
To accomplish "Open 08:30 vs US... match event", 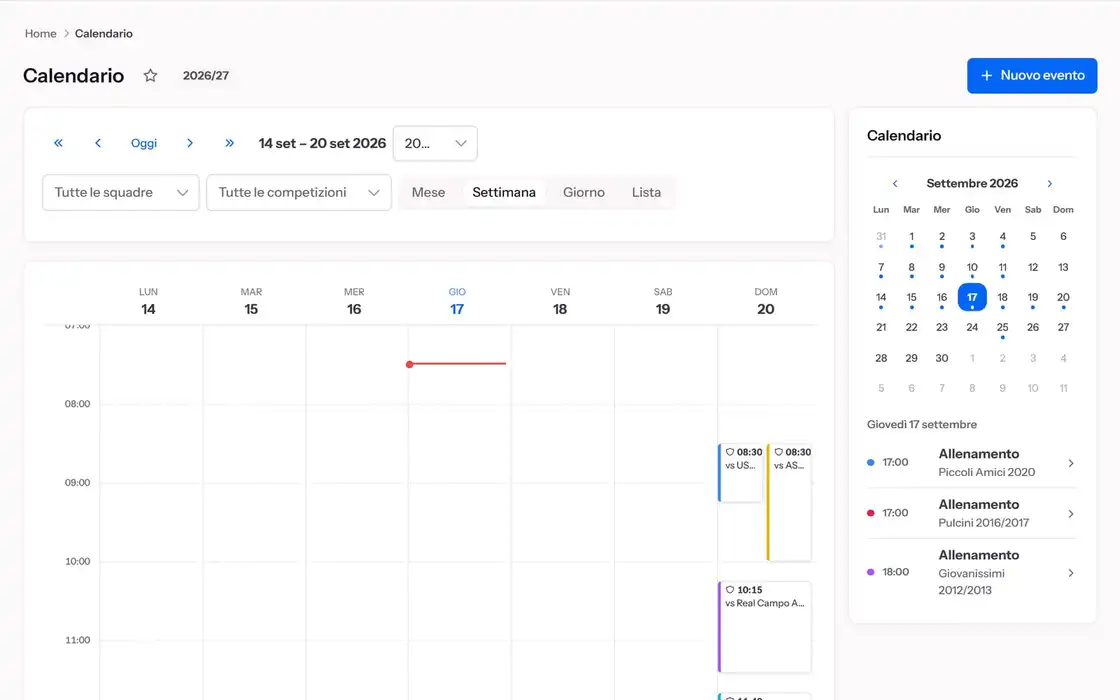I will [x=741, y=473].
